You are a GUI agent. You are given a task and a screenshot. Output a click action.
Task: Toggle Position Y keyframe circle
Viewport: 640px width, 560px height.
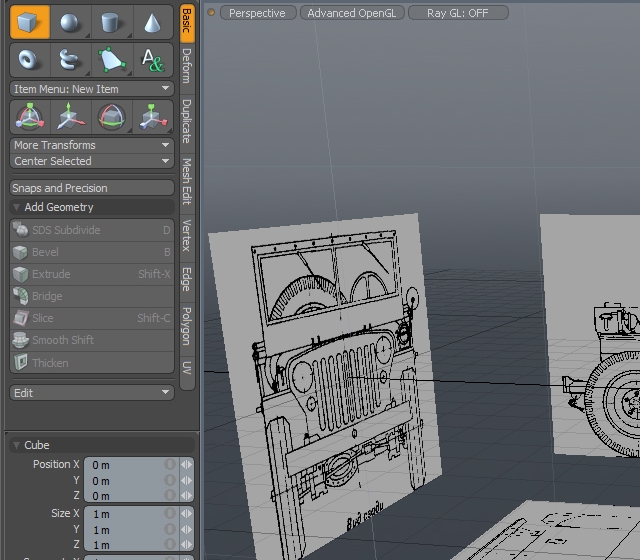click(170, 480)
